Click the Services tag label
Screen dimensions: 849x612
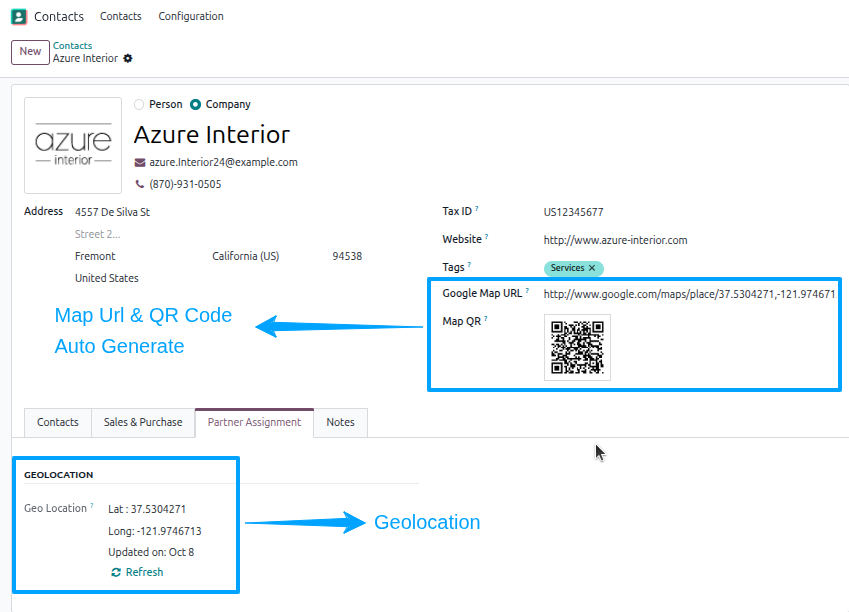pos(567,268)
